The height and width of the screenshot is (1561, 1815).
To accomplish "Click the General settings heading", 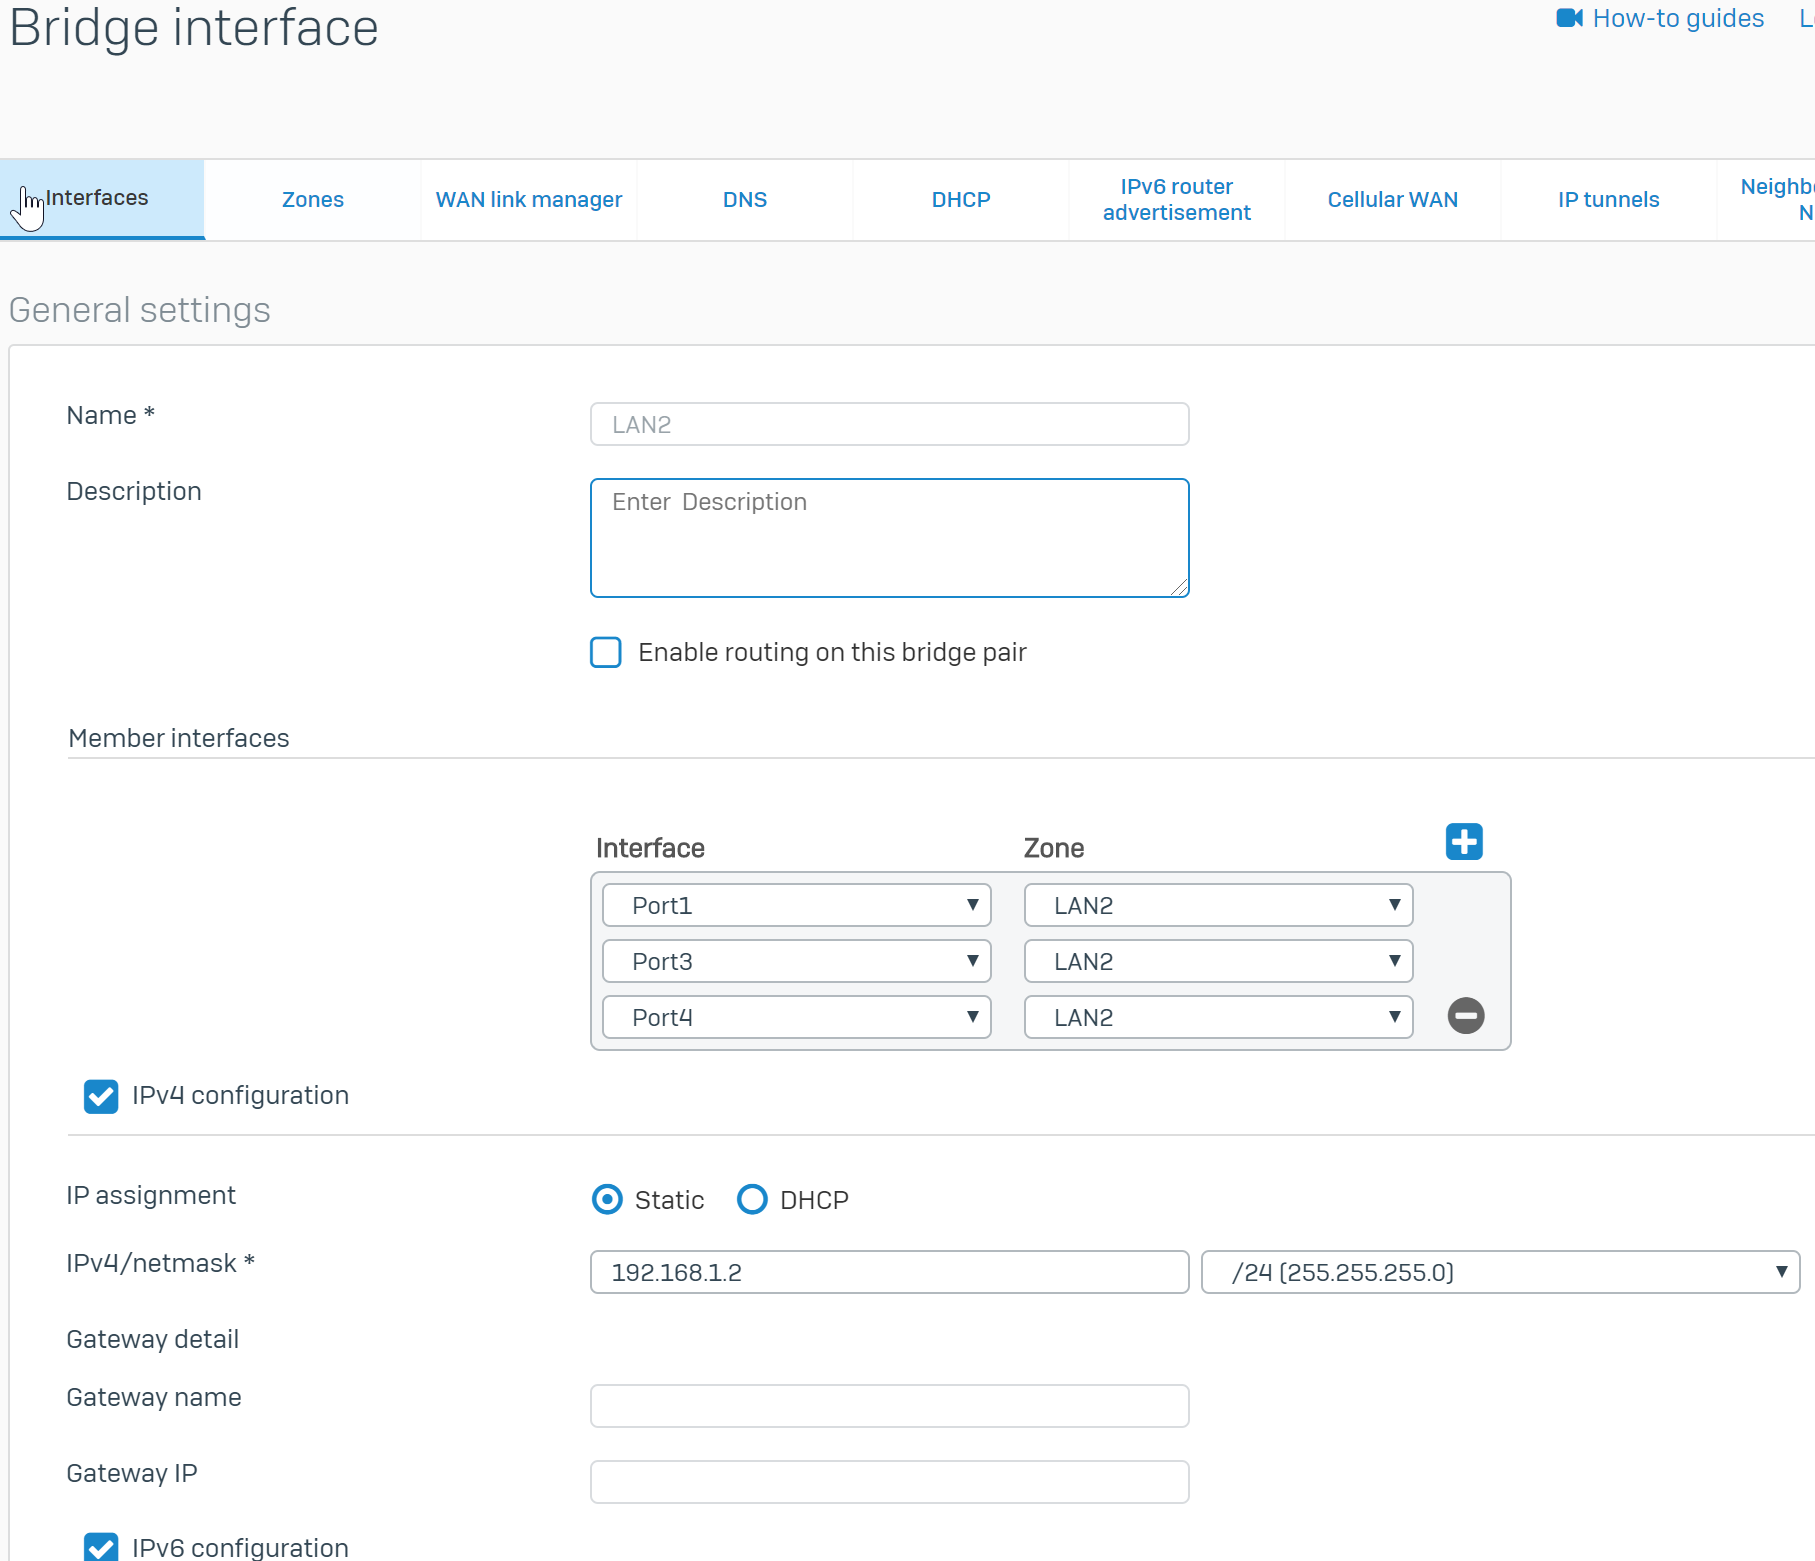I will point(140,310).
